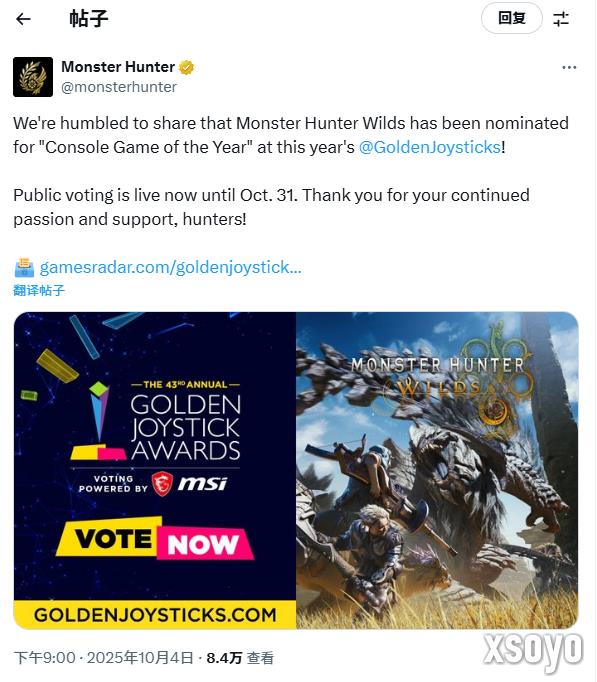Click the post timestamp 下午9:00

click(x=45, y=658)
